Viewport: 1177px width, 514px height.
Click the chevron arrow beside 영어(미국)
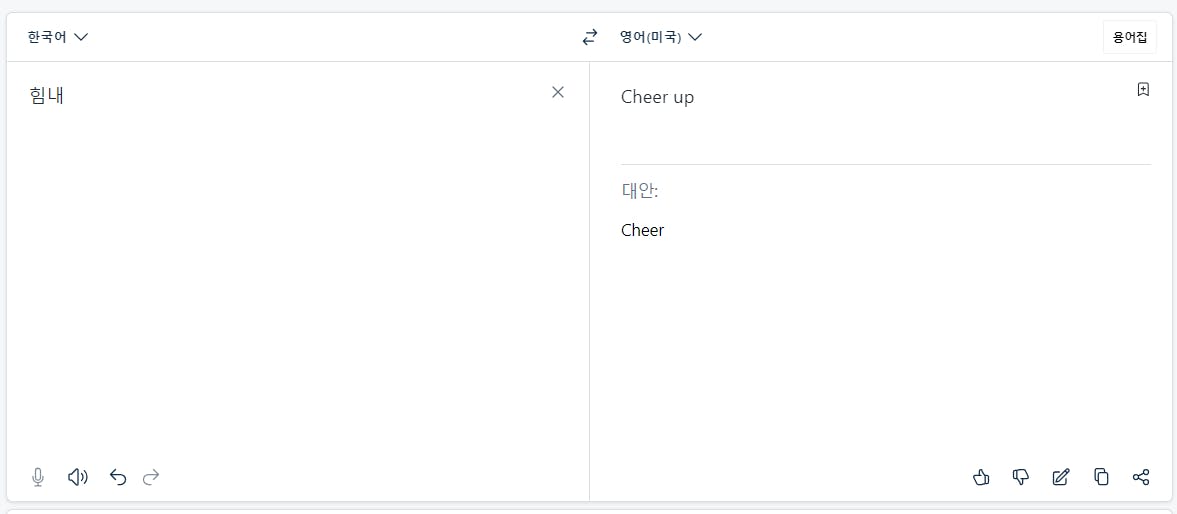[695, 37]
